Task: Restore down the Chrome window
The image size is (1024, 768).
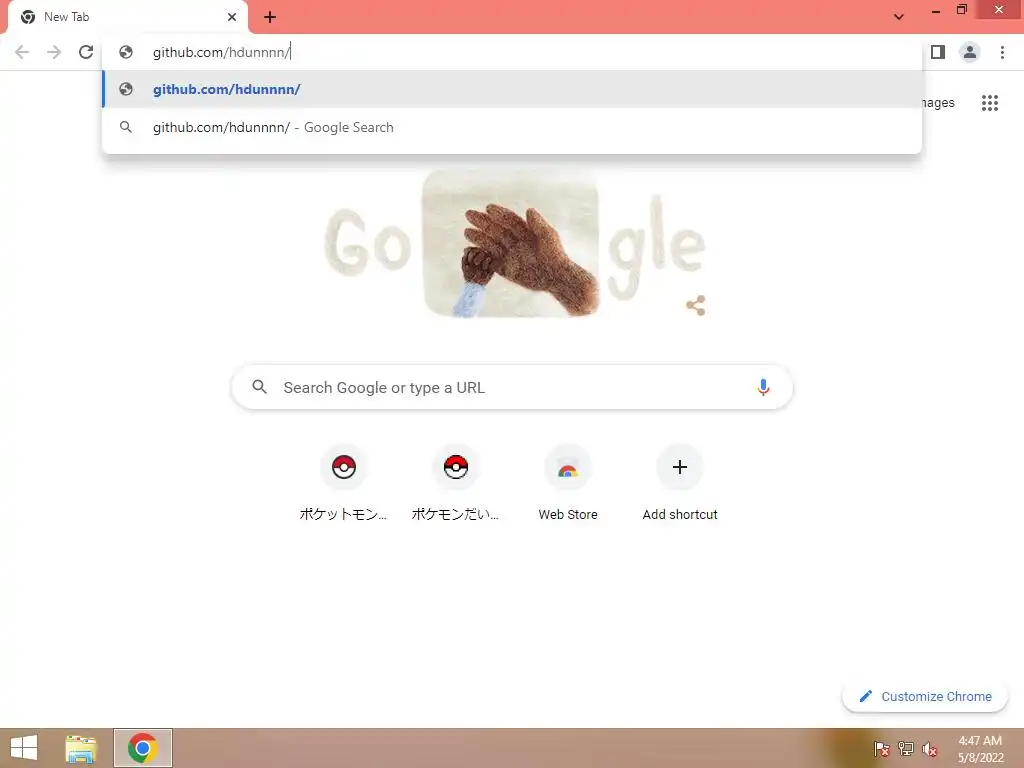Action: click(962, 10)
